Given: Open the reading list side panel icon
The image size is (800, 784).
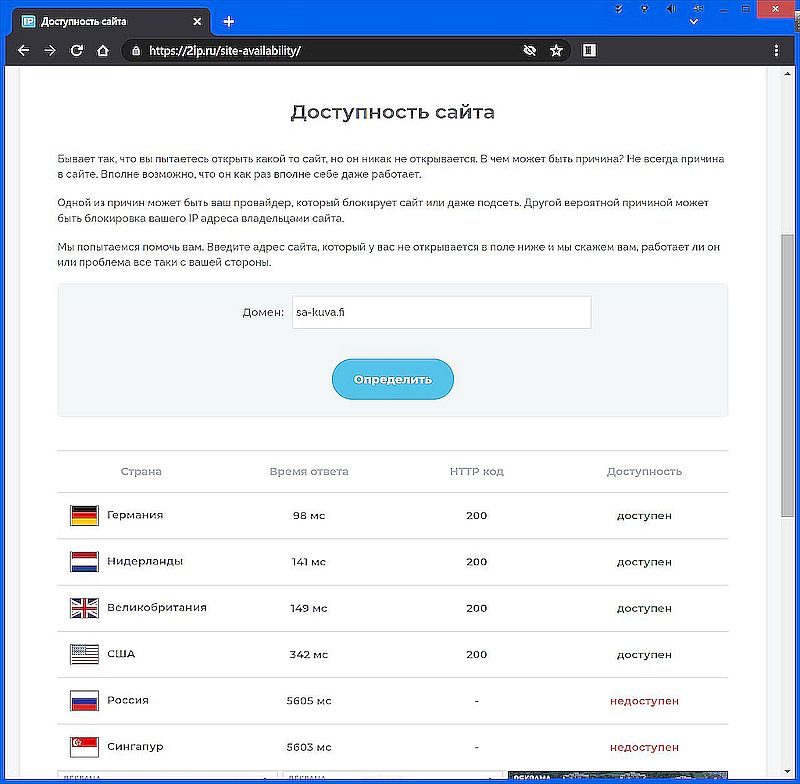Looking at the screenshot, I should pyautogui.click(x=590, y=51).
